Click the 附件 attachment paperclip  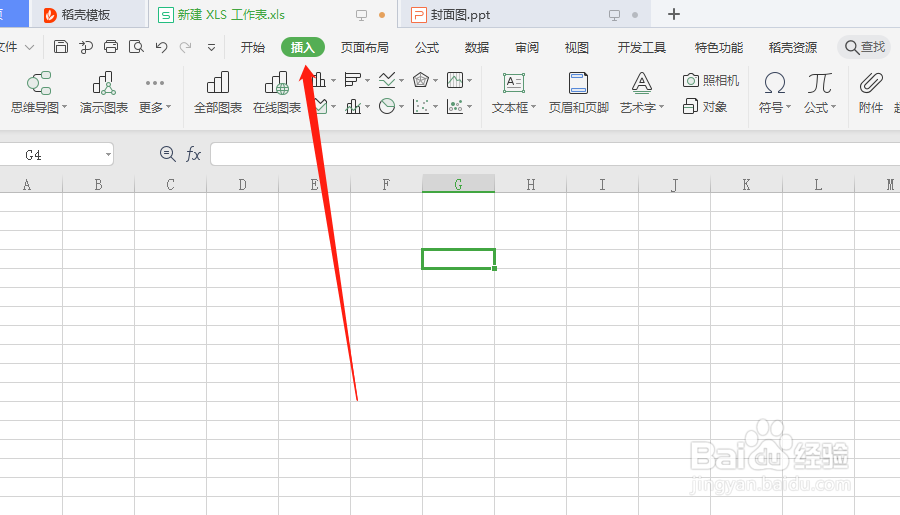871,92
